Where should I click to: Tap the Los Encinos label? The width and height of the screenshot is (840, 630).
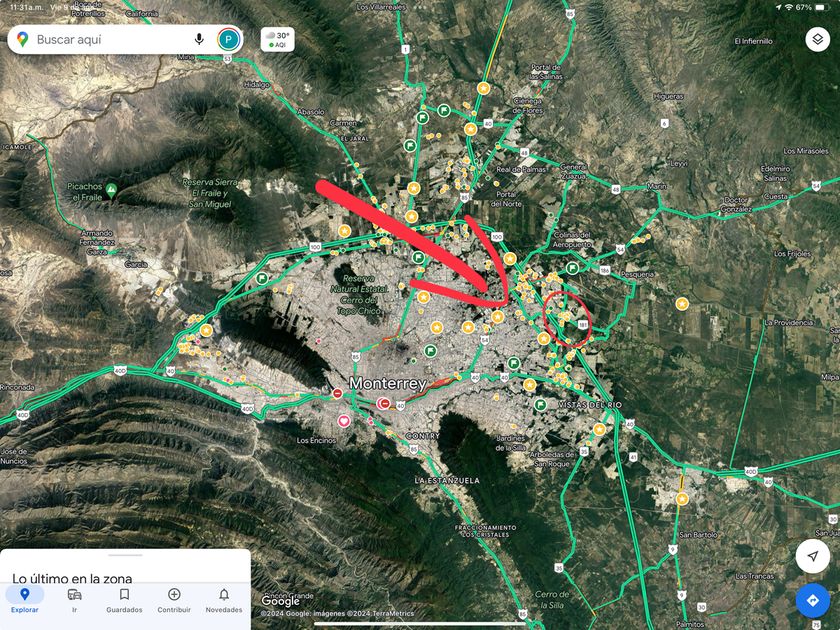tap(316, 440)
